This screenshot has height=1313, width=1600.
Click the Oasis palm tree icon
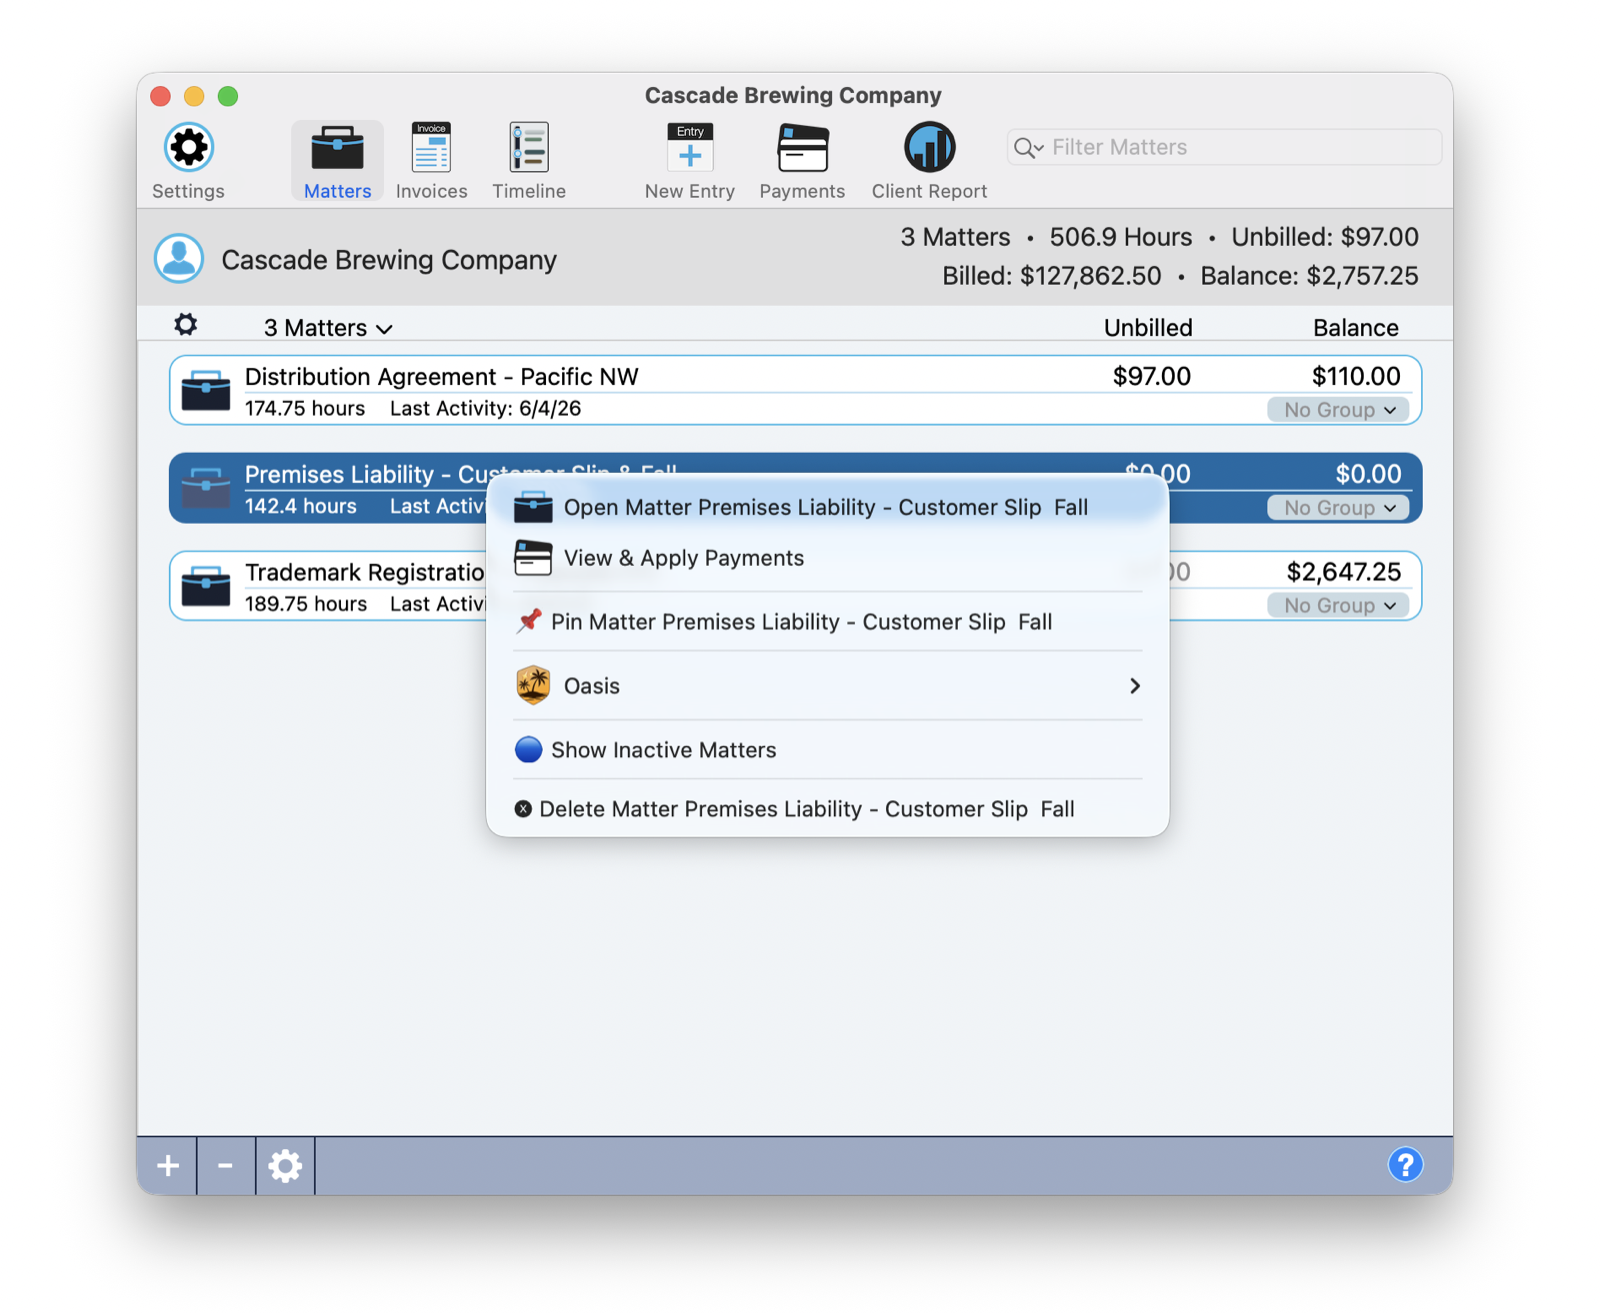pyautogui.click(x=533, y=685)
